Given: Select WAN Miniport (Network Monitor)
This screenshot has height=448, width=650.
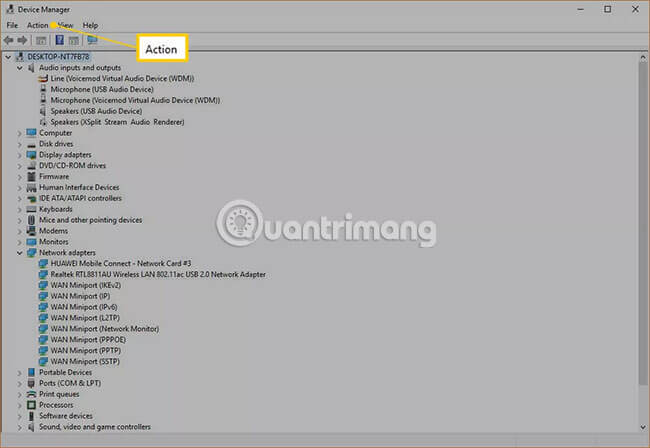Looking at the screenshot, I should [x=104, y=329].
